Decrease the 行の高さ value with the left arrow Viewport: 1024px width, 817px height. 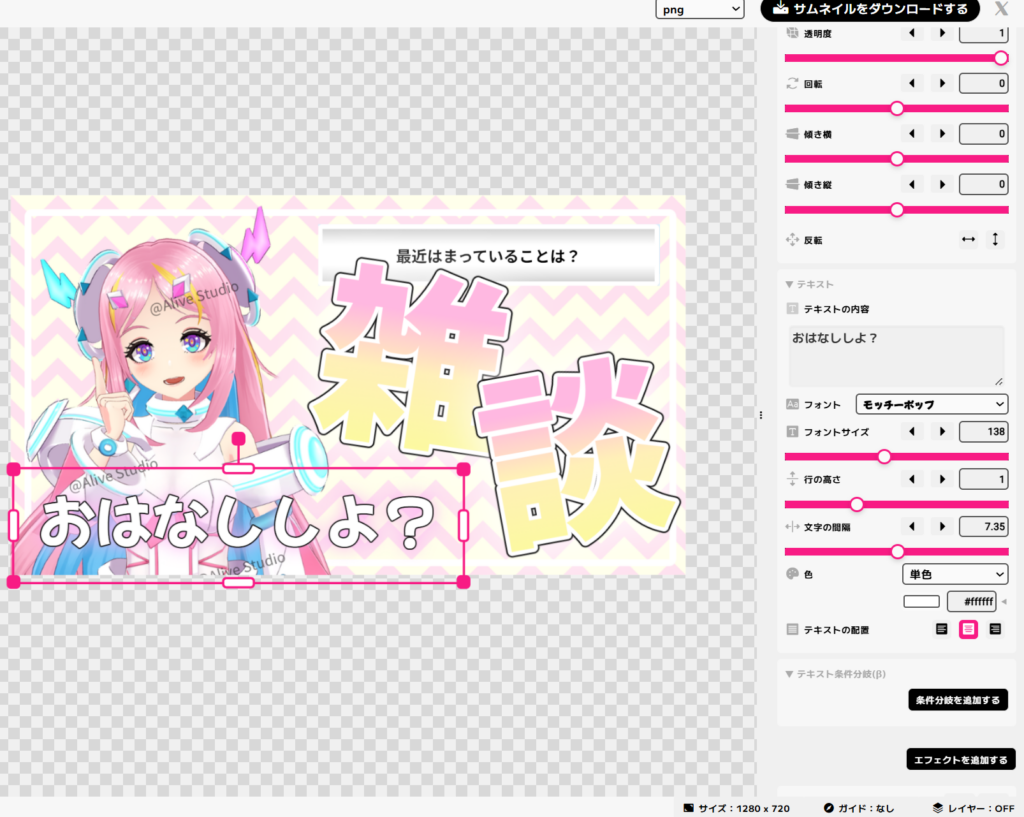[x=912, y=479]
